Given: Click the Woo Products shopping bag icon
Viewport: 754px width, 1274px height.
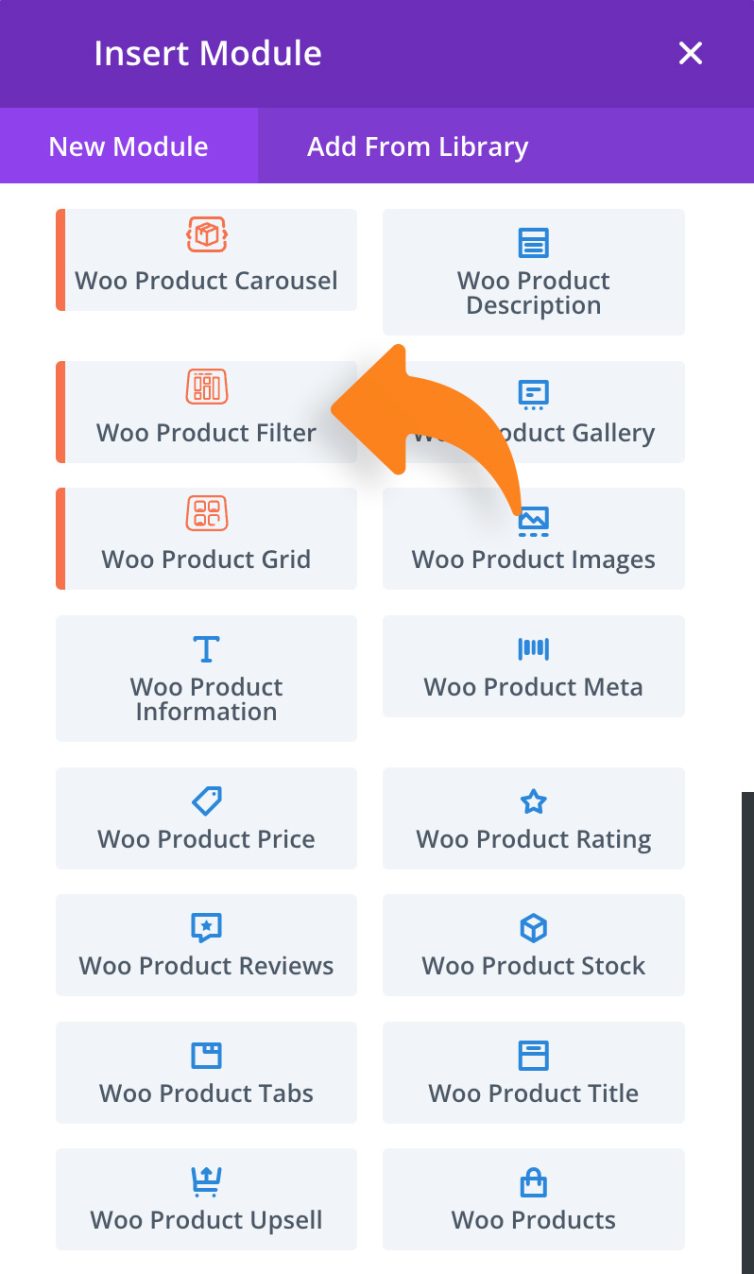Looking at the screenshot, I should (533, 1181).
